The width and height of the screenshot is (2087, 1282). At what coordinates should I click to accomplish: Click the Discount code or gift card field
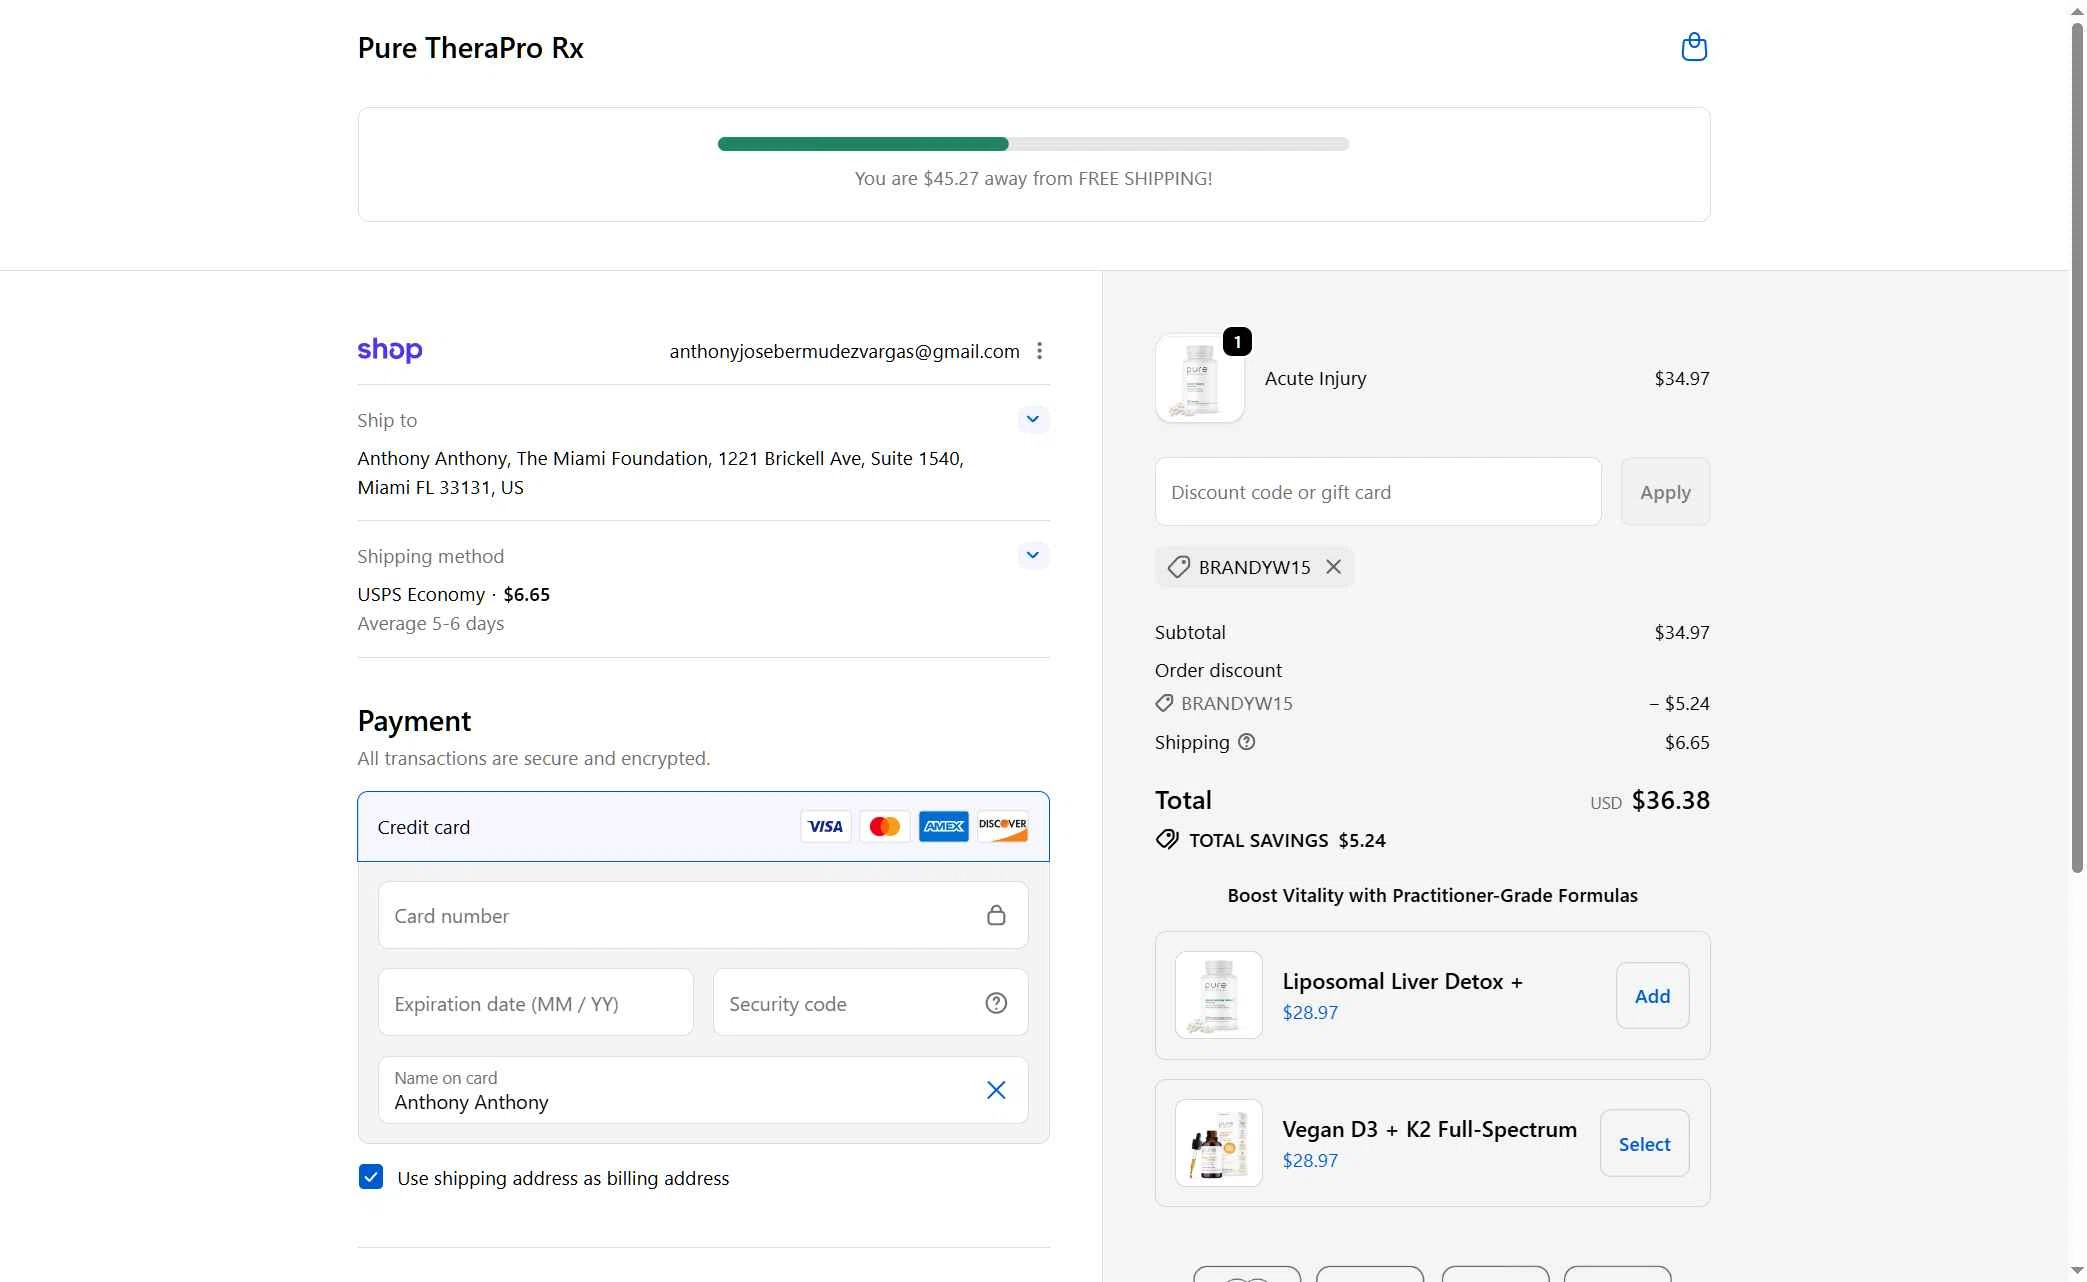click(x=1377, y=491)
